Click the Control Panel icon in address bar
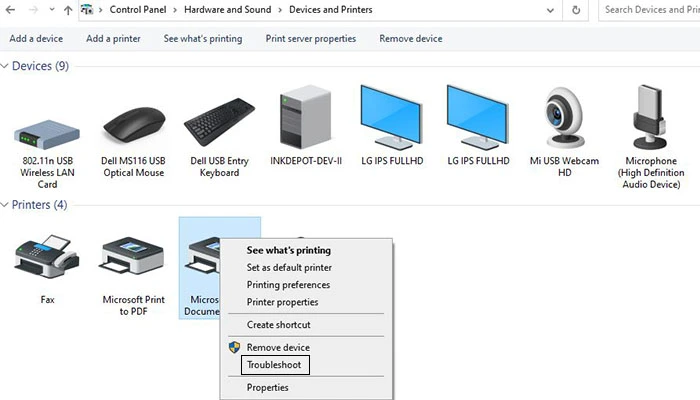This screenshot has height=400, width=700. (87, 9)
